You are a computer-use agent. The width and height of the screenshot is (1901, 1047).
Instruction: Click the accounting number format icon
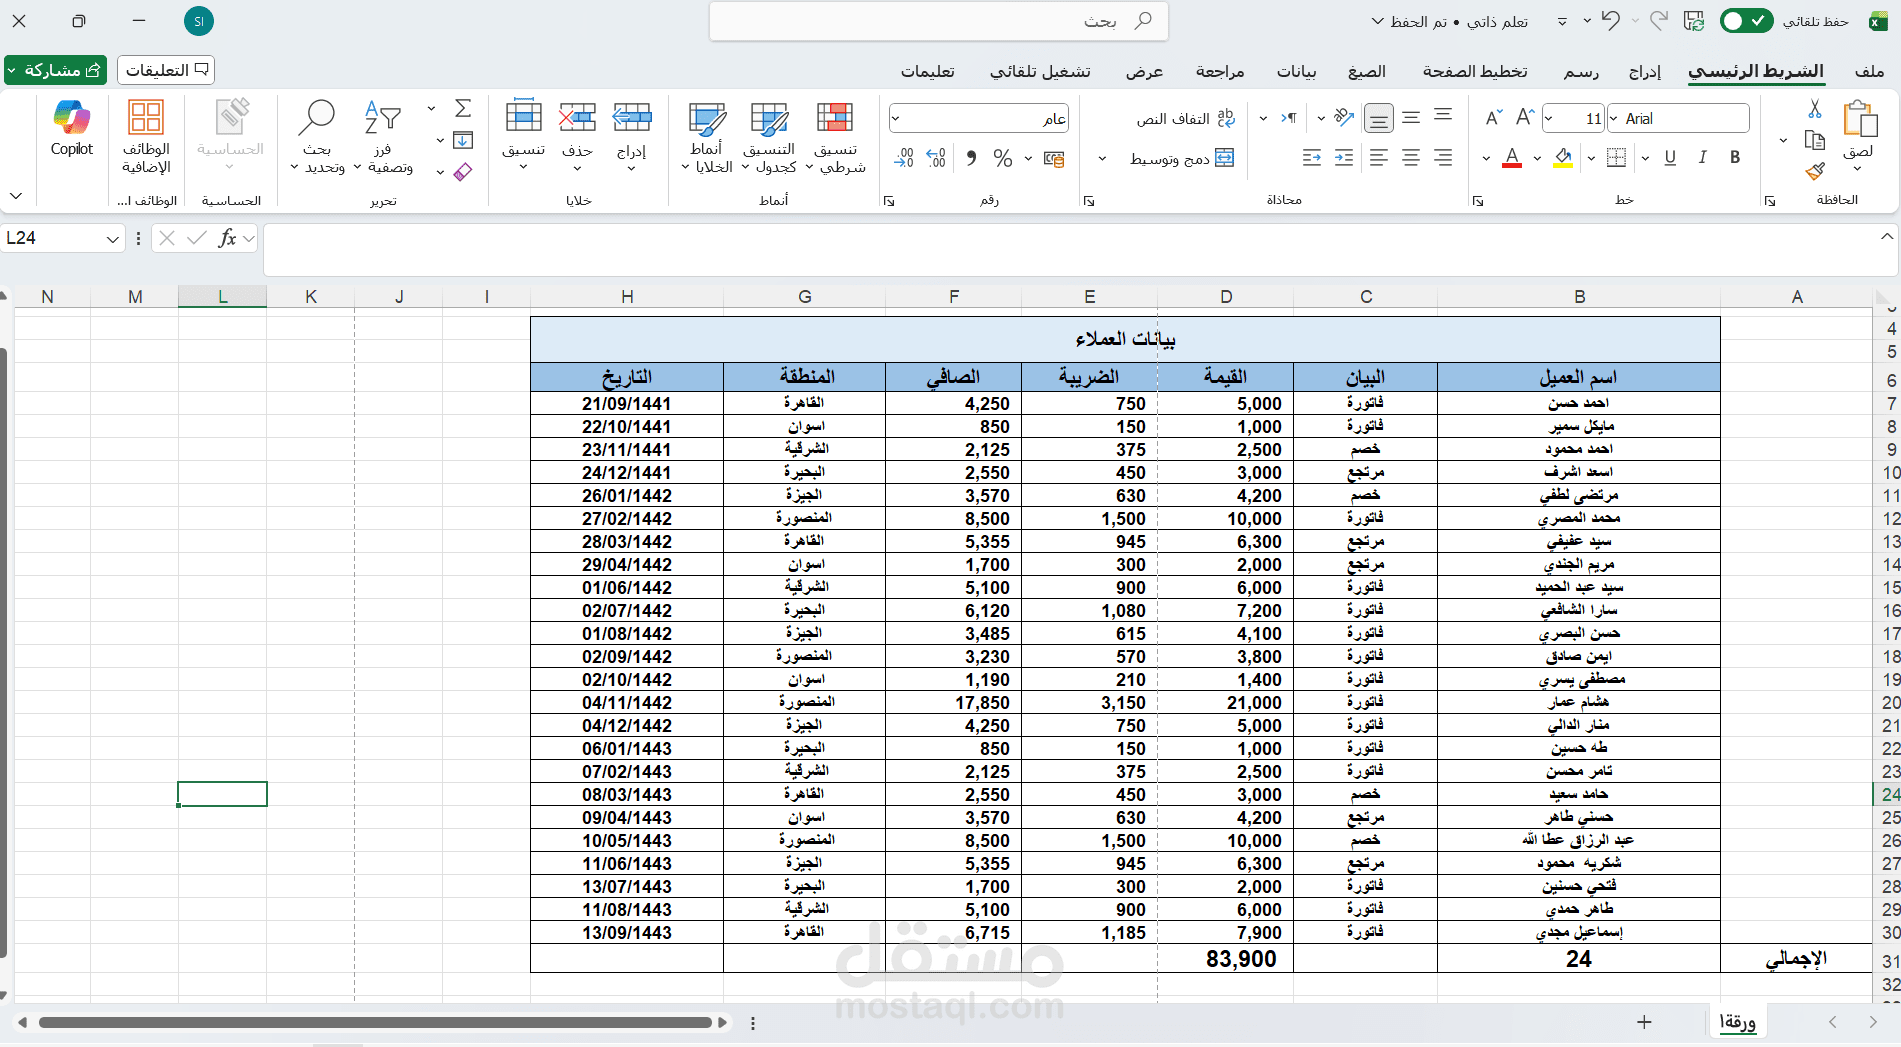click(1054, 158)
